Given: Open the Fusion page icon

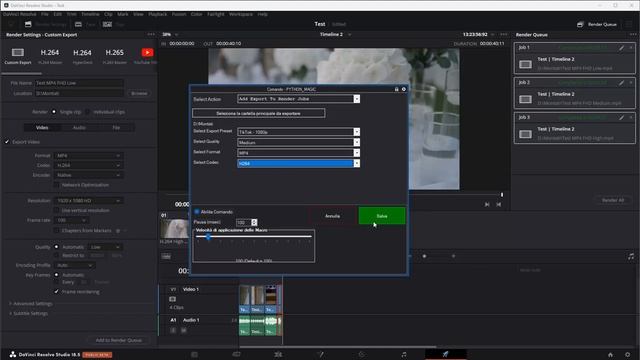Looking at the screenshot, I should point(320,354).
